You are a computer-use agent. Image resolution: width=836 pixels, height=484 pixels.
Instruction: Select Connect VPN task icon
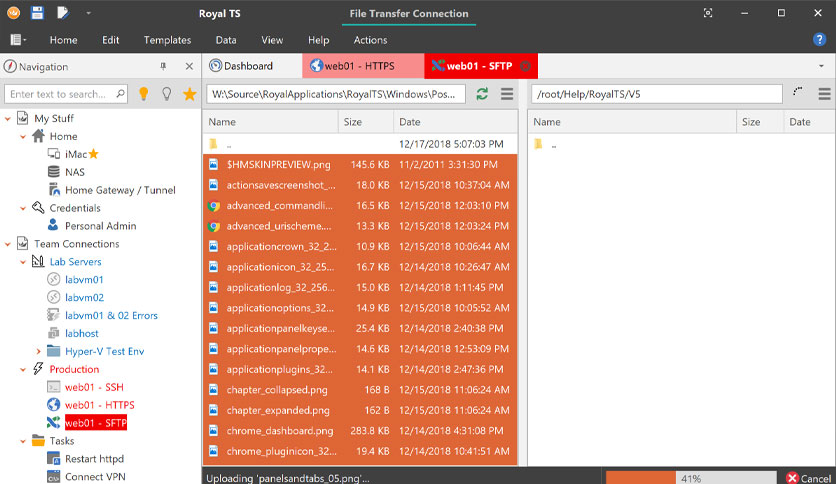pos(53,477)
